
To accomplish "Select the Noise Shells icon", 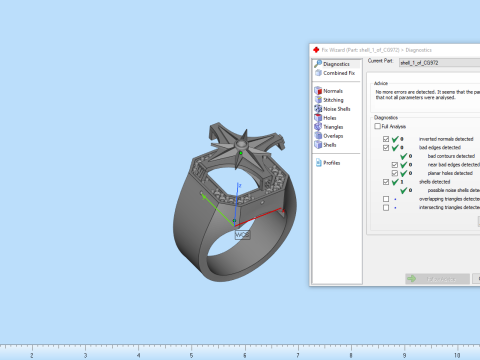I will coord(318,109).
